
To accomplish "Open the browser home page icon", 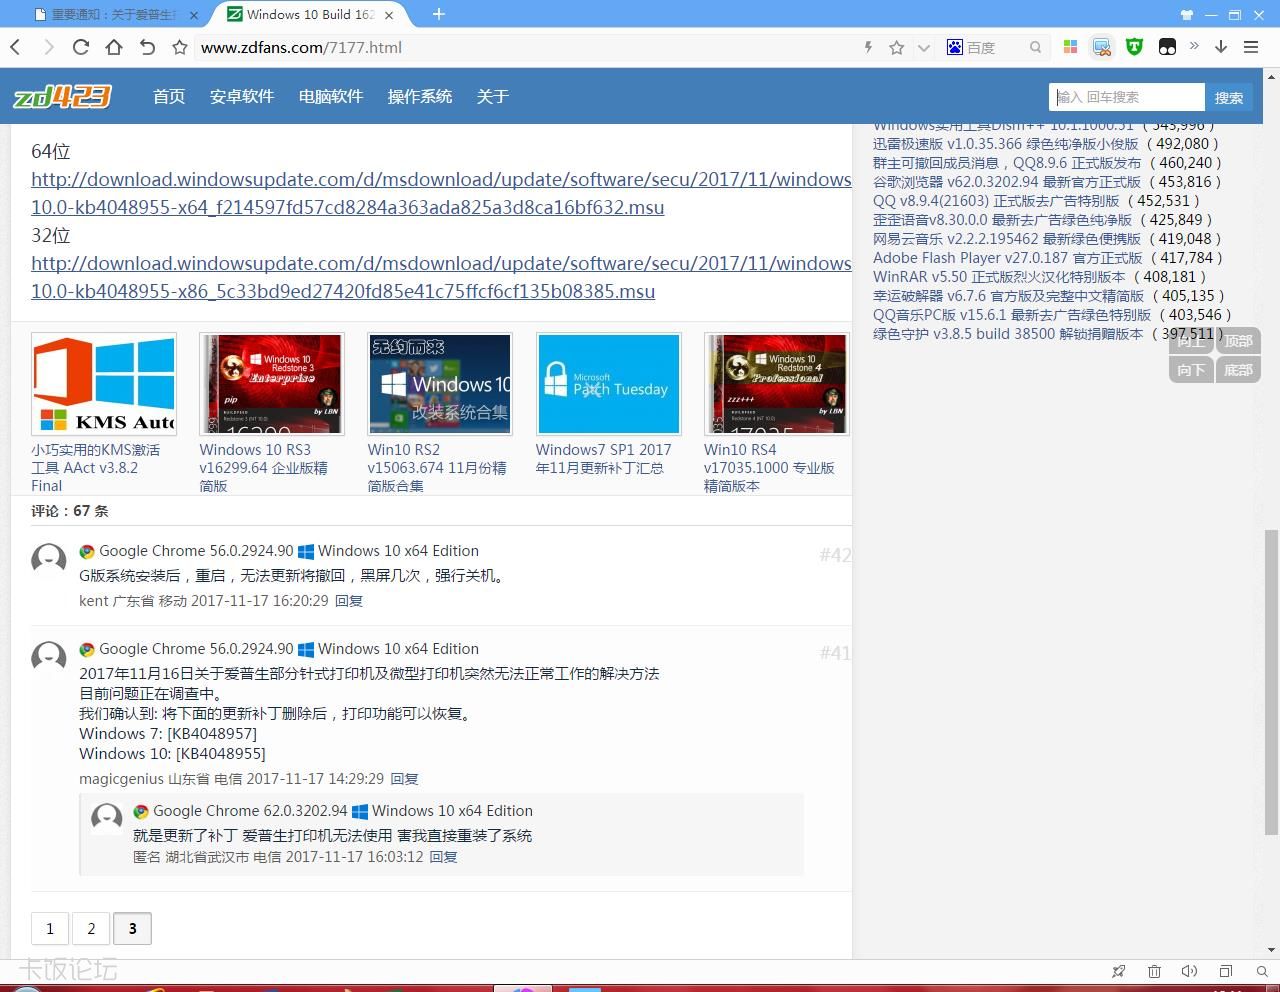I will [x=114, y=47].
